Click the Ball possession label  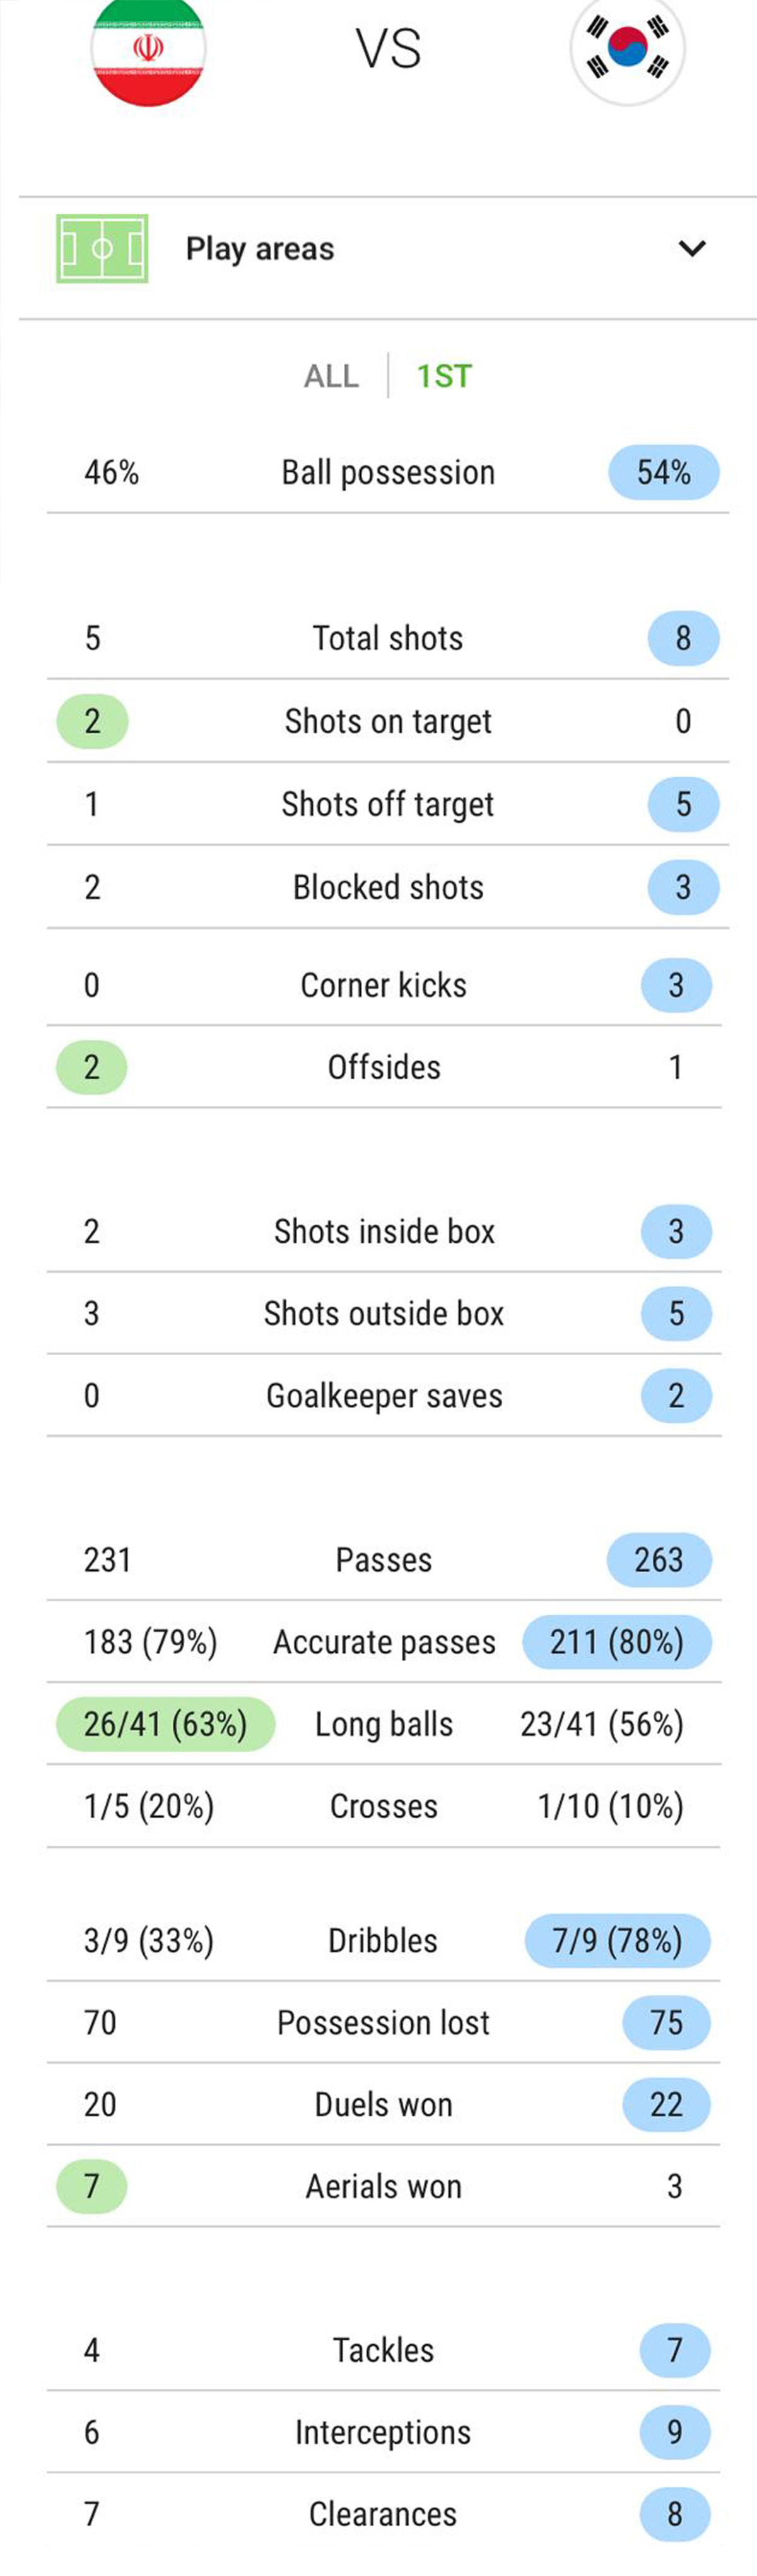(388, 472)
